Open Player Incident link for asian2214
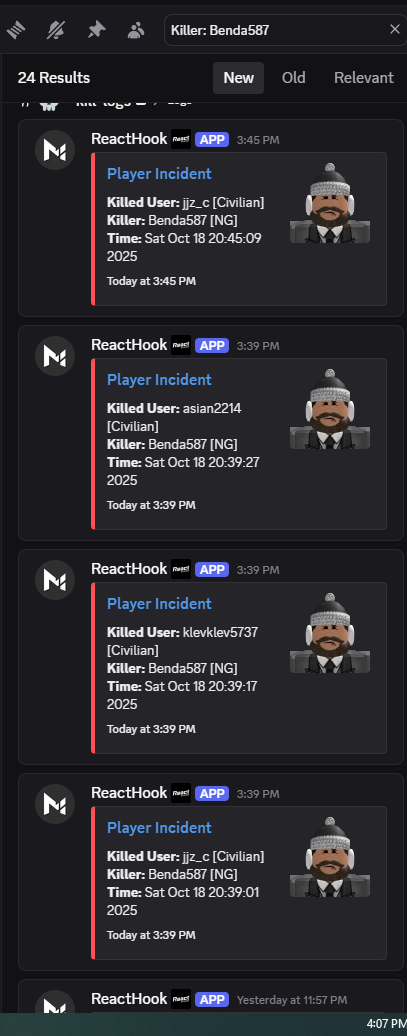Screen dimensions: 407x1036 point(159,379)
